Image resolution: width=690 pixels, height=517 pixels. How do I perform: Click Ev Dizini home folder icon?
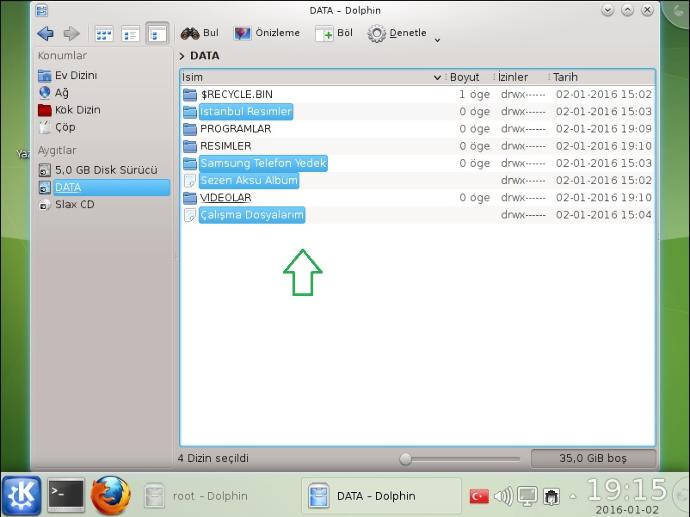pyautogui.click(x=44, y=76)
